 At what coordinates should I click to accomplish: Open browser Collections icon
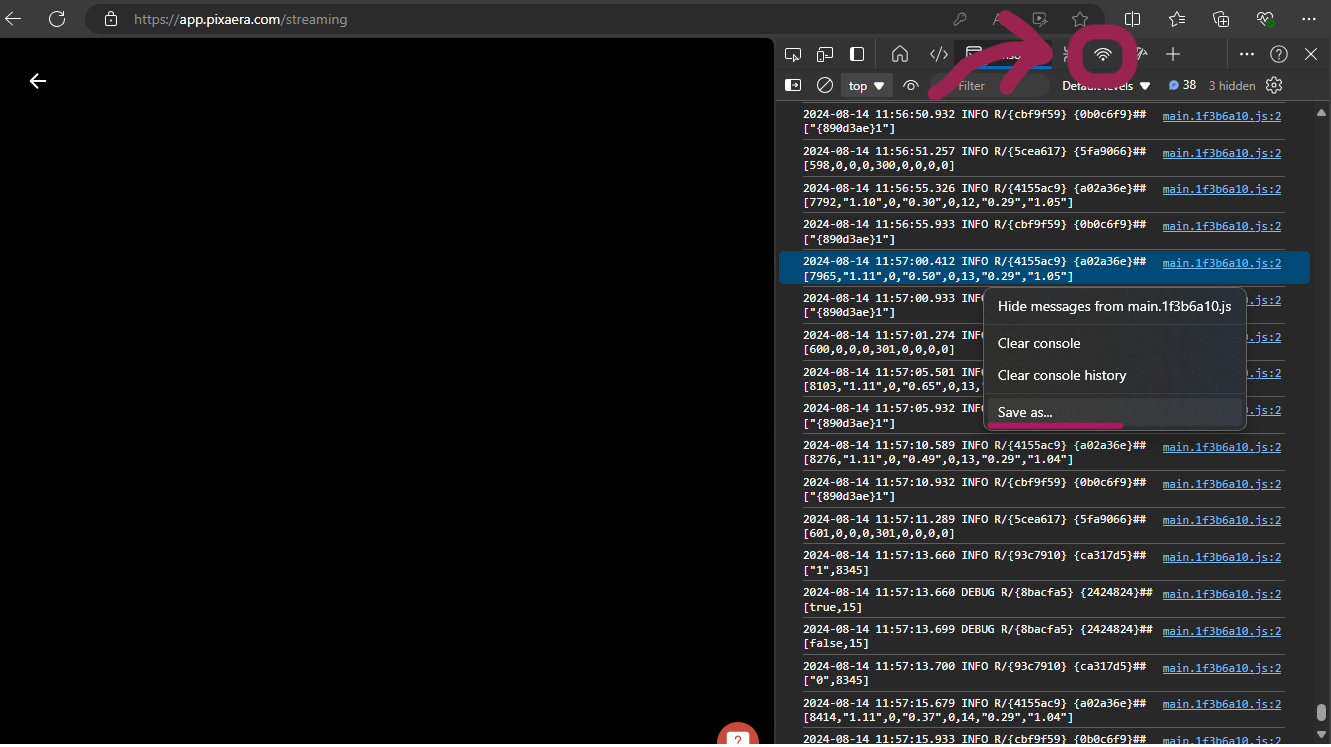(x=1221, y=19)
